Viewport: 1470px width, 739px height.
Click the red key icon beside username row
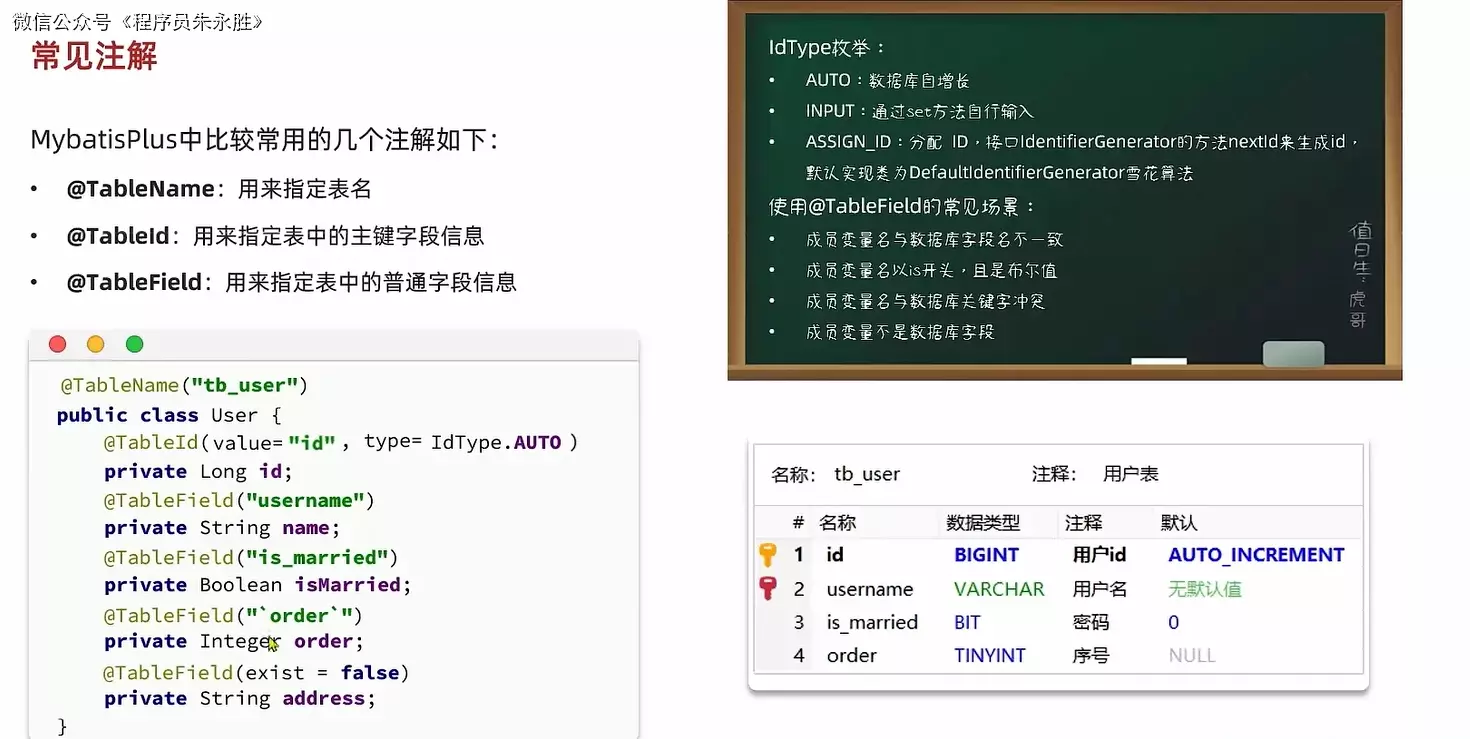coord(768,589)
